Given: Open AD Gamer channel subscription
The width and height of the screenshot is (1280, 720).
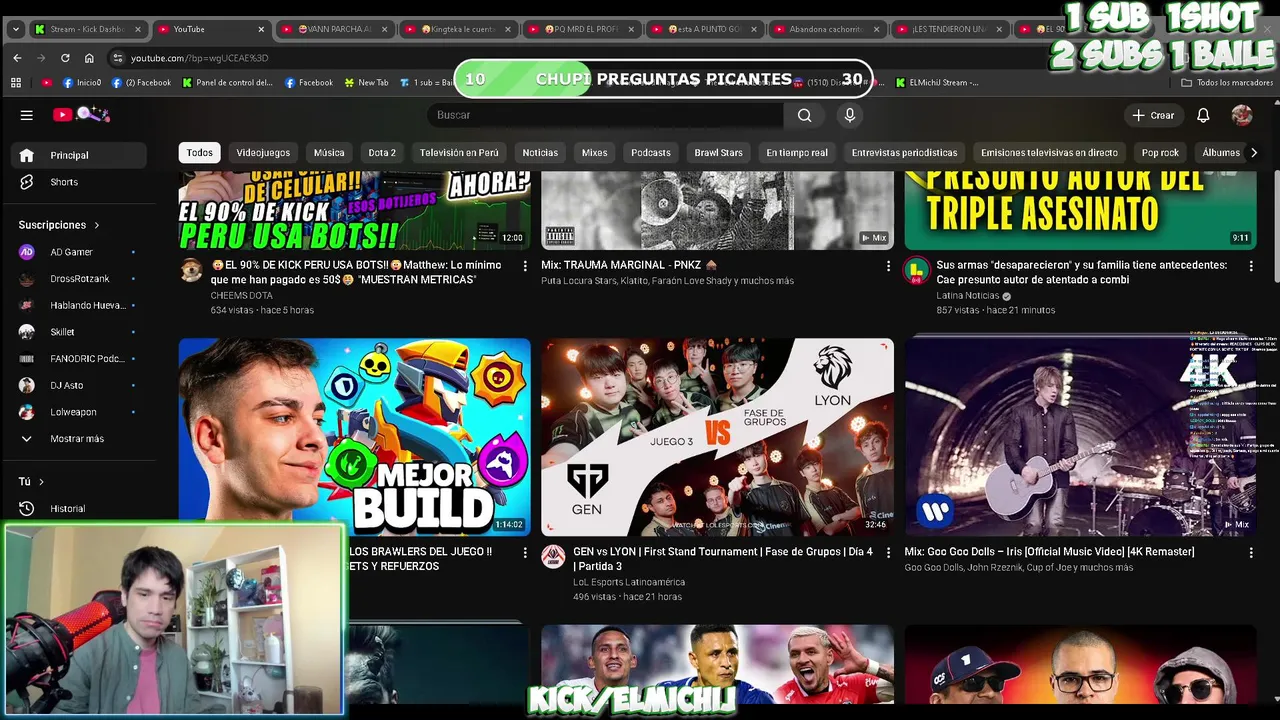Looking at the screenshot, I should 79,252.
